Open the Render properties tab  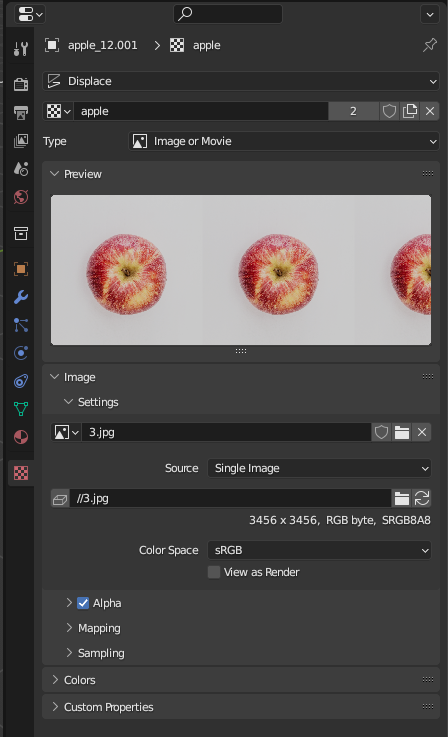point(21,84)
